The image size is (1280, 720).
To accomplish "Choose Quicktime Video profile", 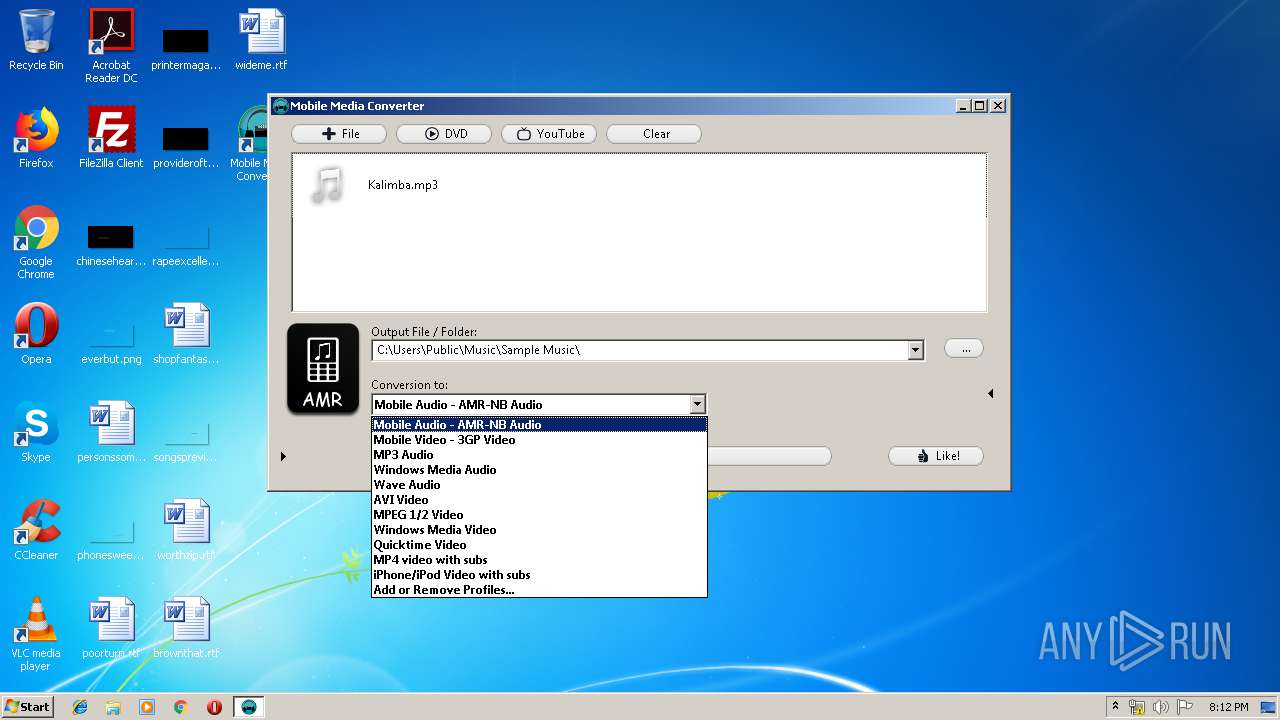I will [x=539, y=545].
